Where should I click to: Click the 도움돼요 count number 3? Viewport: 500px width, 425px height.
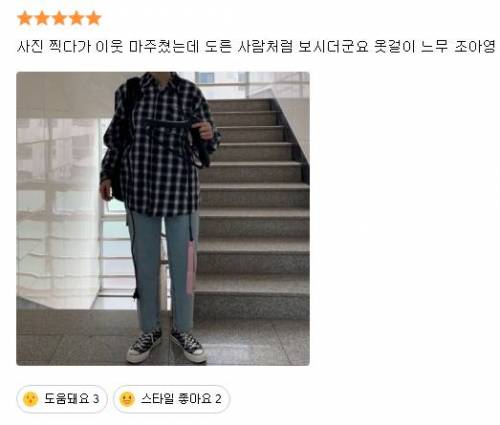(x=96, y=399)
